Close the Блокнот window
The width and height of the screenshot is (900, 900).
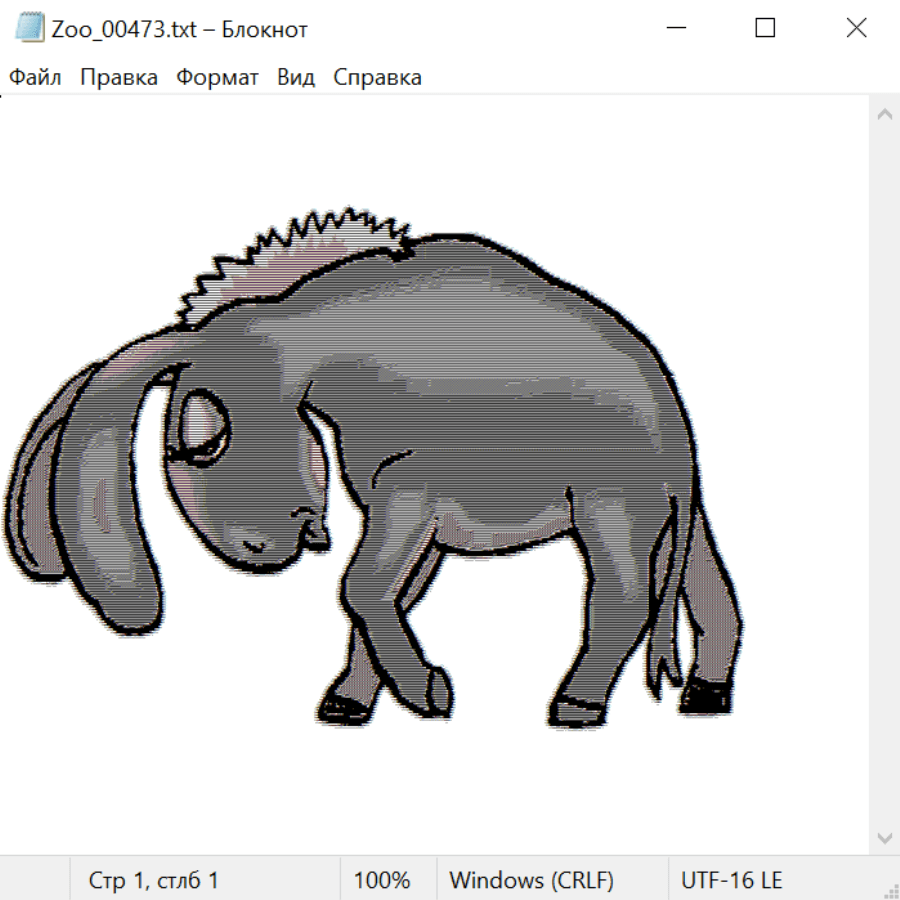(x=856, y=28)
